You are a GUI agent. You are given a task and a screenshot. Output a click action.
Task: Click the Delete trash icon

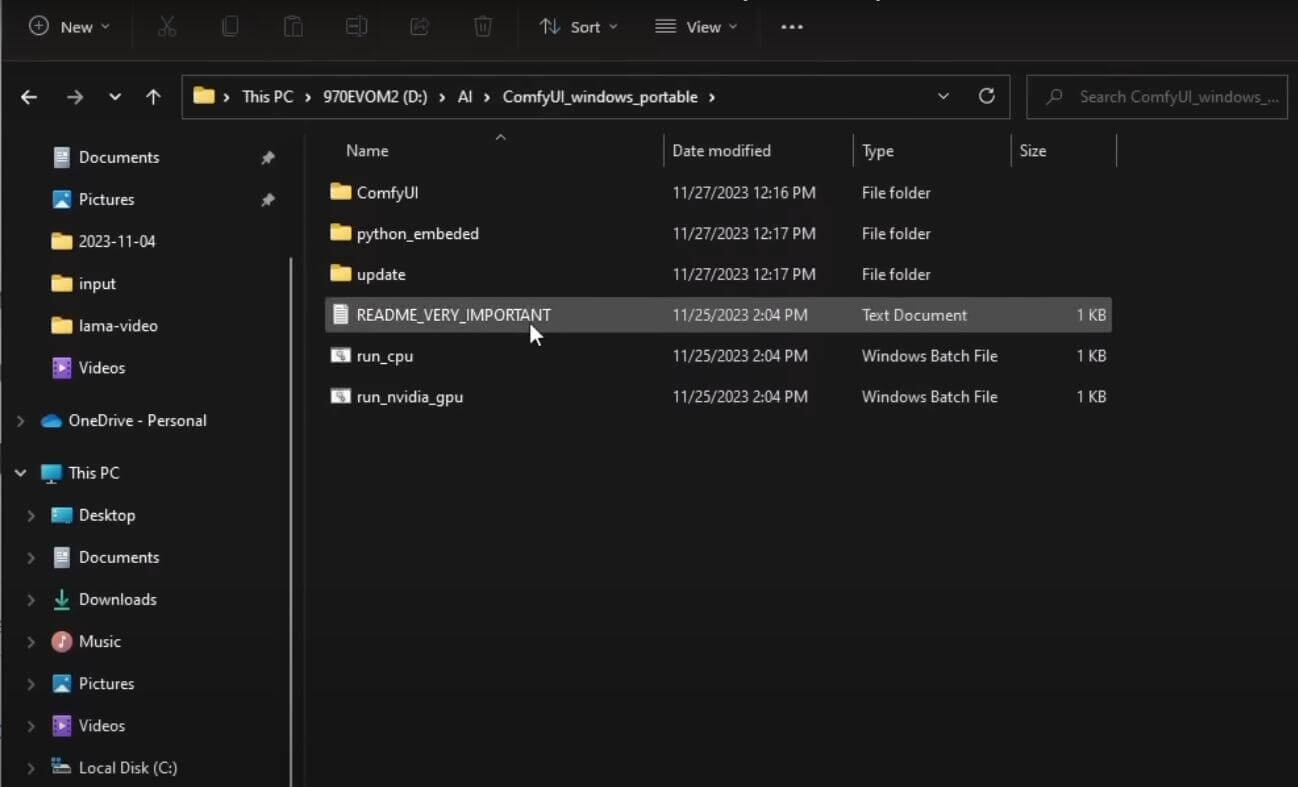pyautogui.click(x=483, y=27)
